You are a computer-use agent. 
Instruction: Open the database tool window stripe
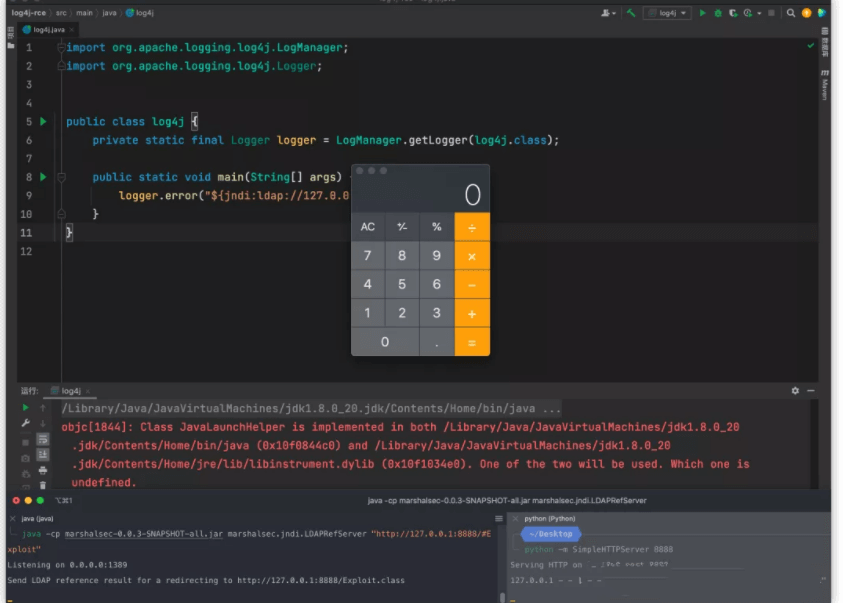click(x=825, y=43)
